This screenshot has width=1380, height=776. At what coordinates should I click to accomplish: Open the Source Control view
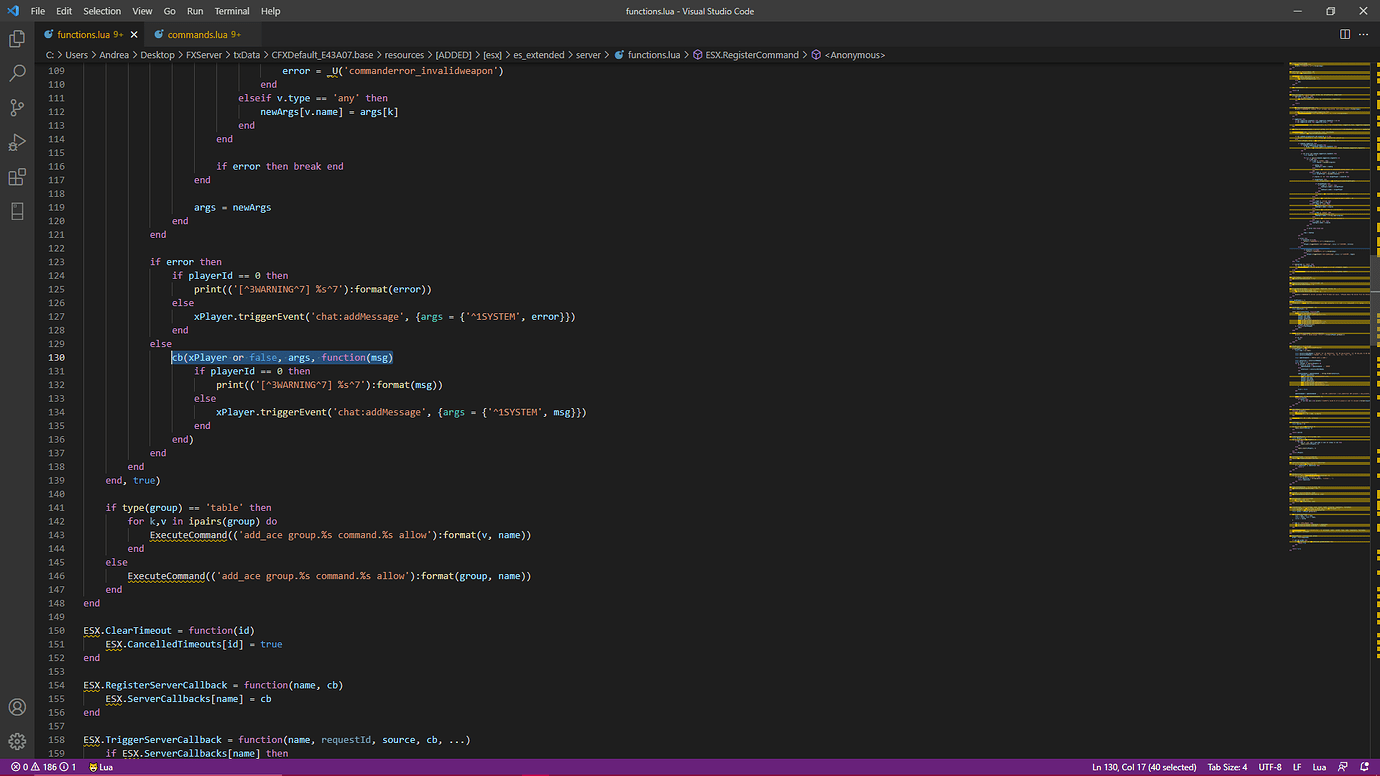pos(16,107)
